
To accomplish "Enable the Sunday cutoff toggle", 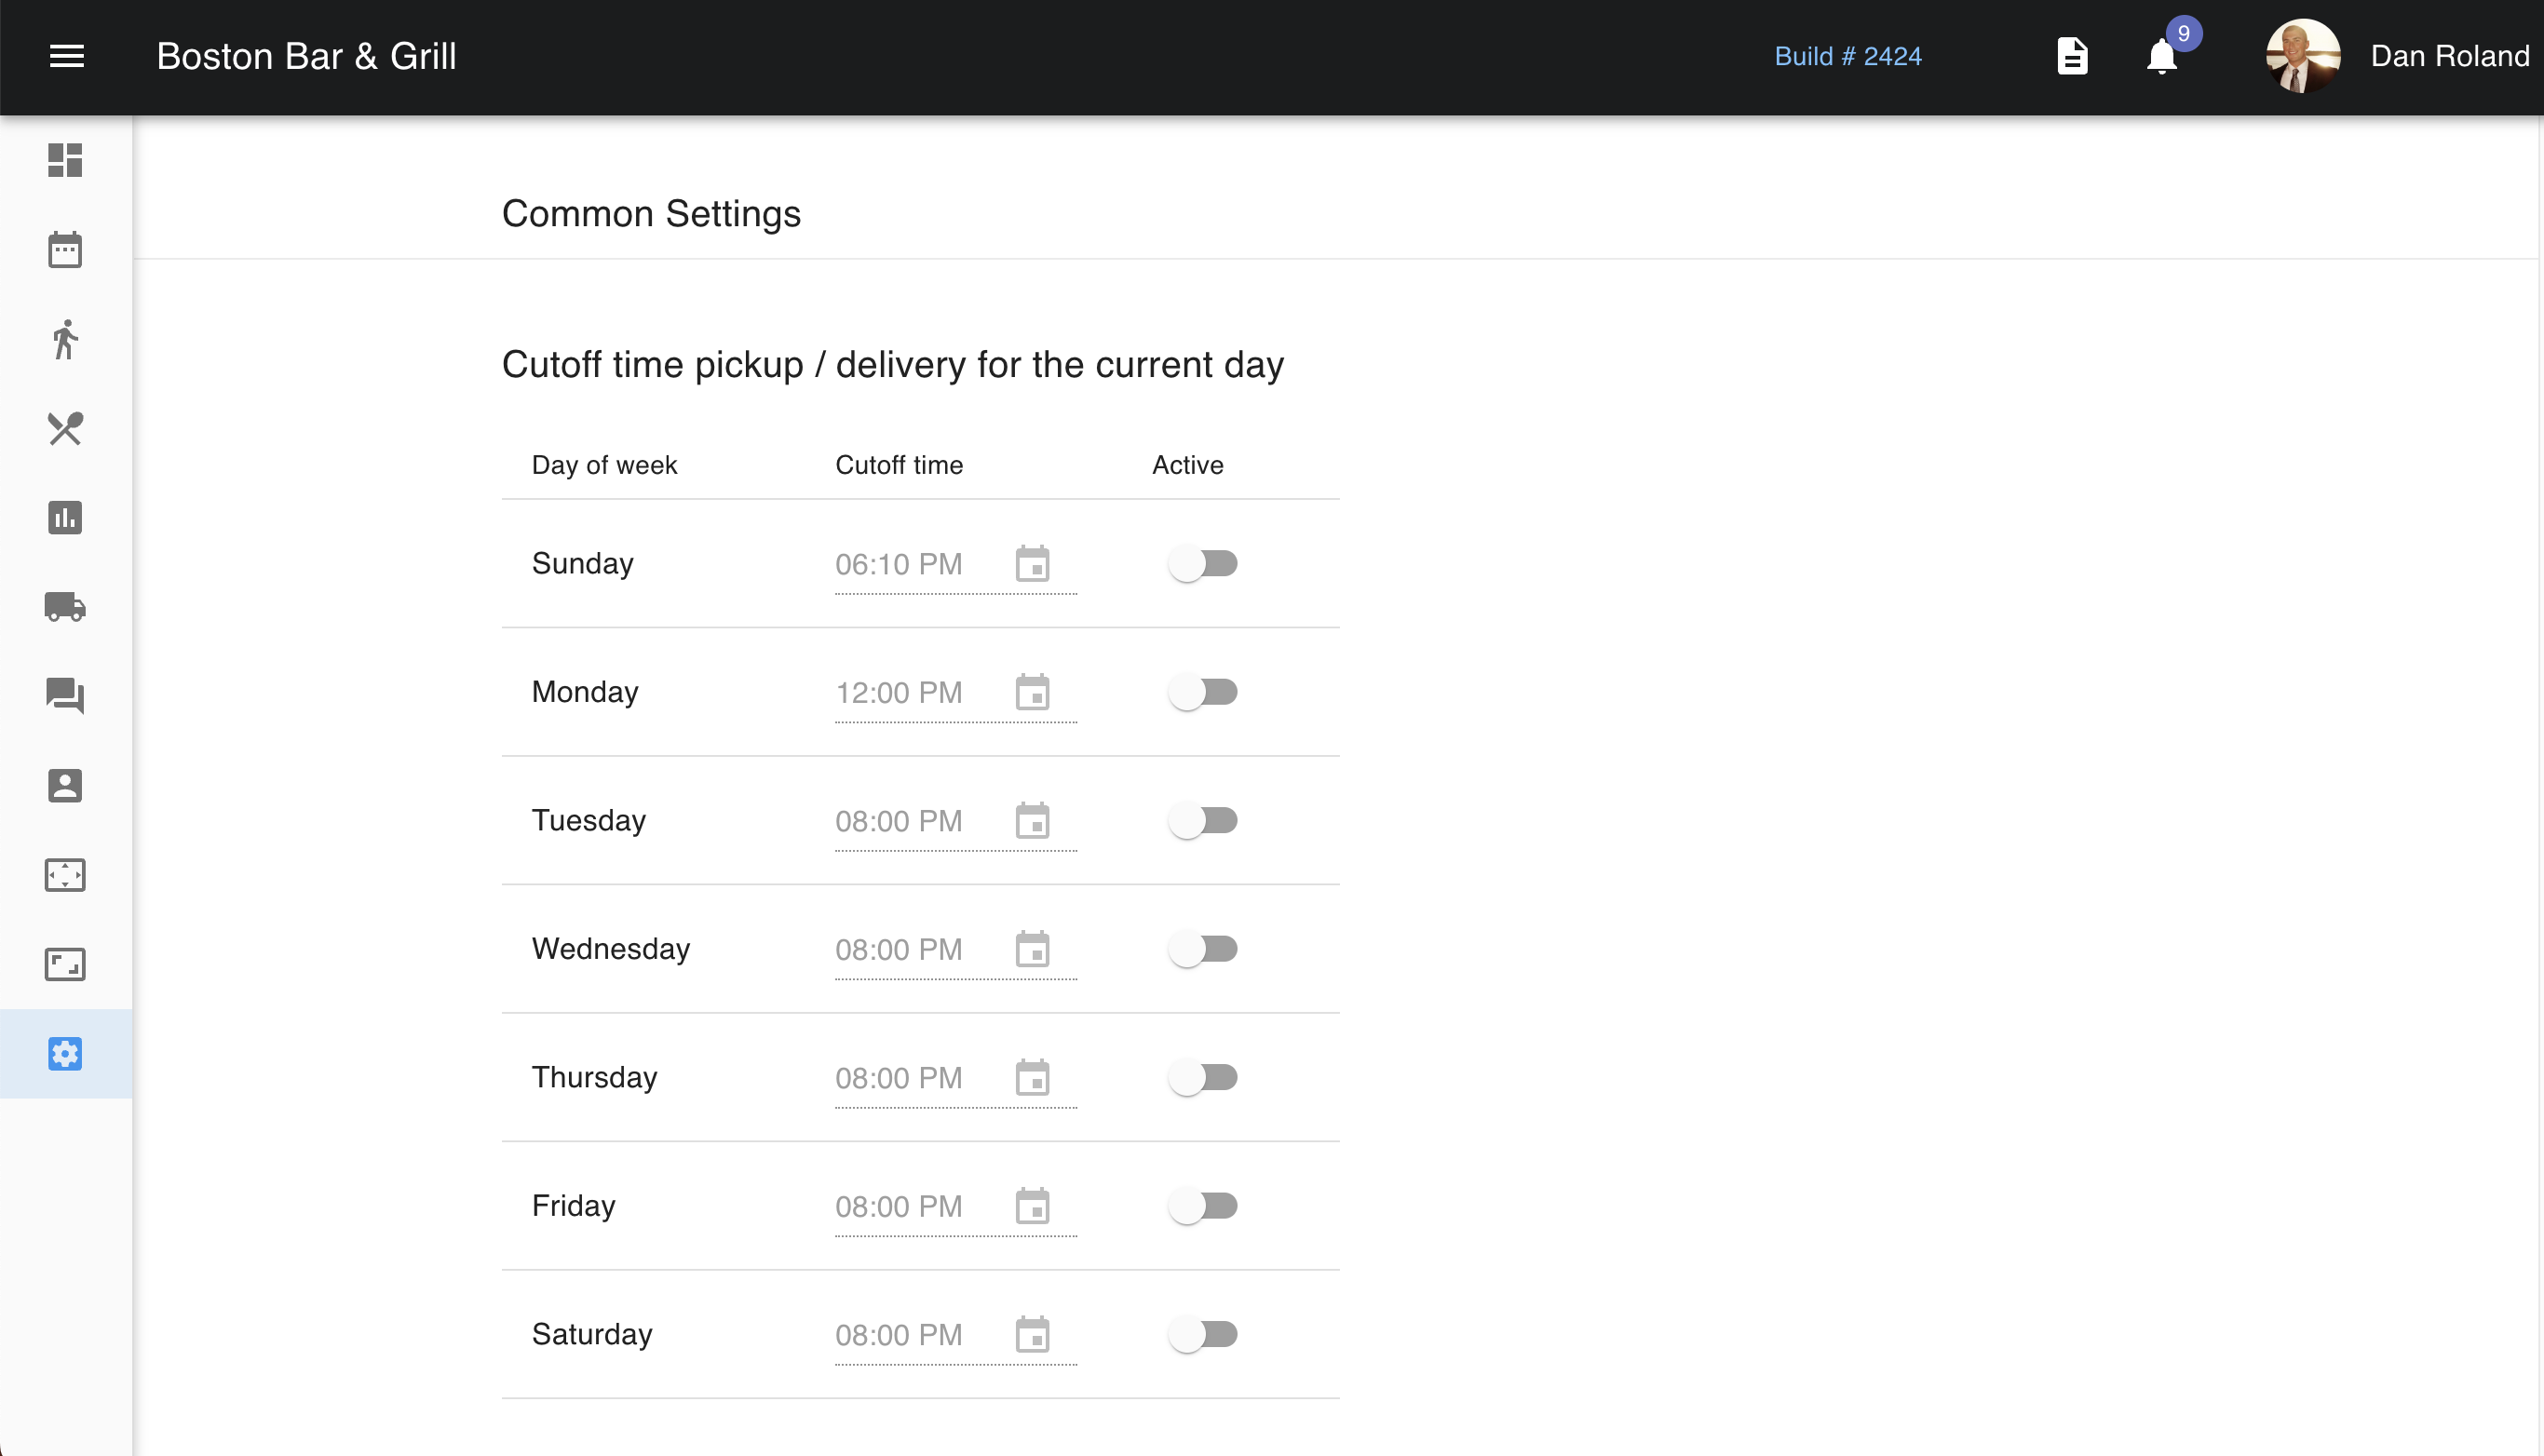I will (1202, 564).
